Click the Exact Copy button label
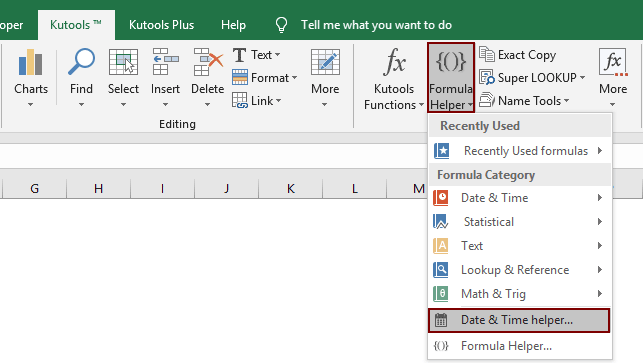Screen dimensions: 643x363 tap(527, 55)
